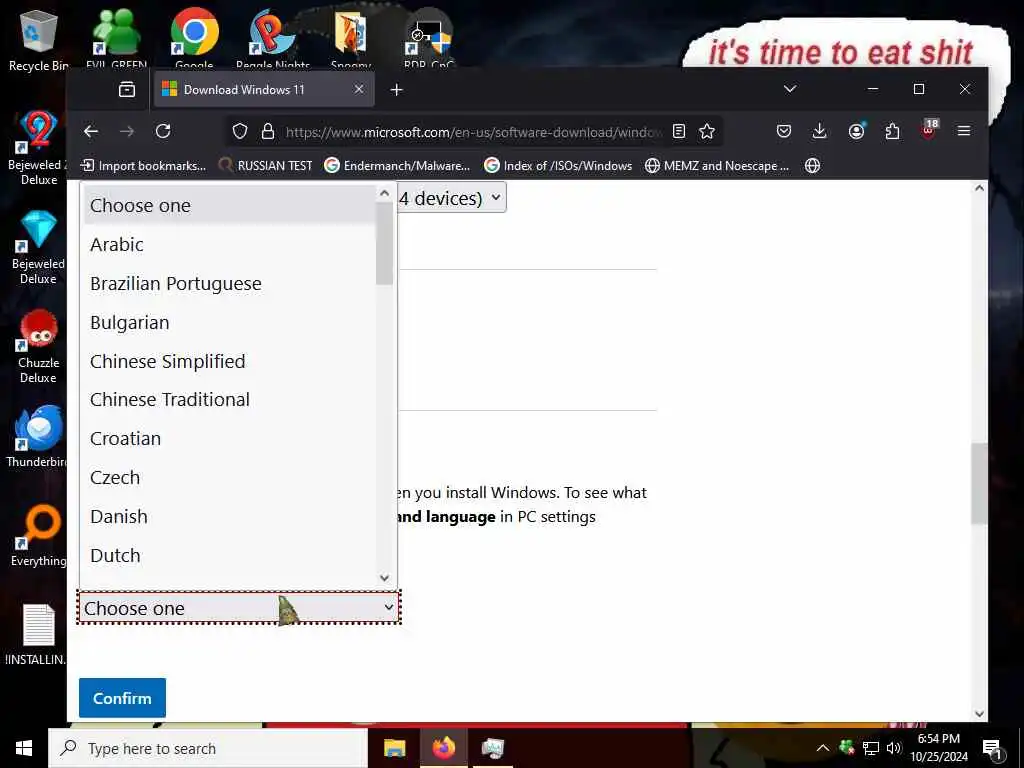Viewport: 1024px width, 768px height.
Task: Open Index of /ISOs/Windows bookmark
Action: click(x=558, y=166)
